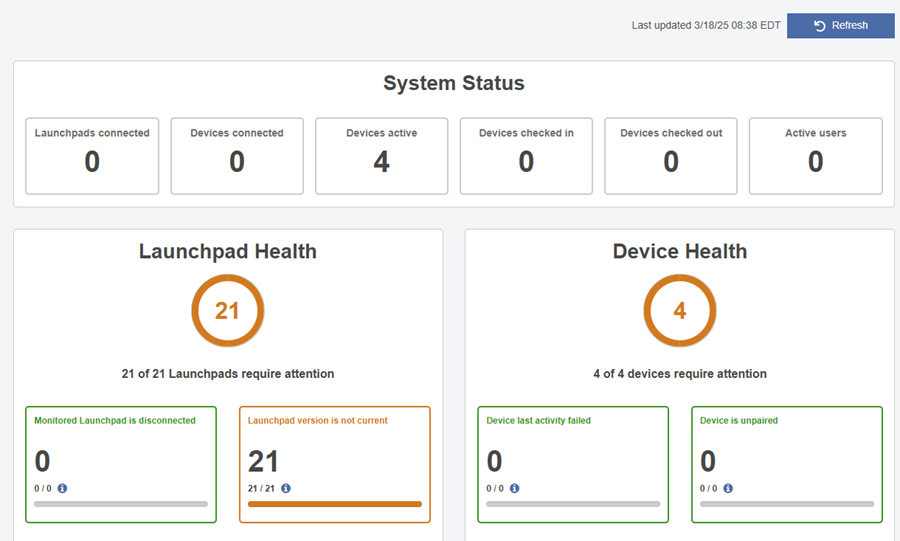
Task: Open the Active users tile
Action: point(815,156)
